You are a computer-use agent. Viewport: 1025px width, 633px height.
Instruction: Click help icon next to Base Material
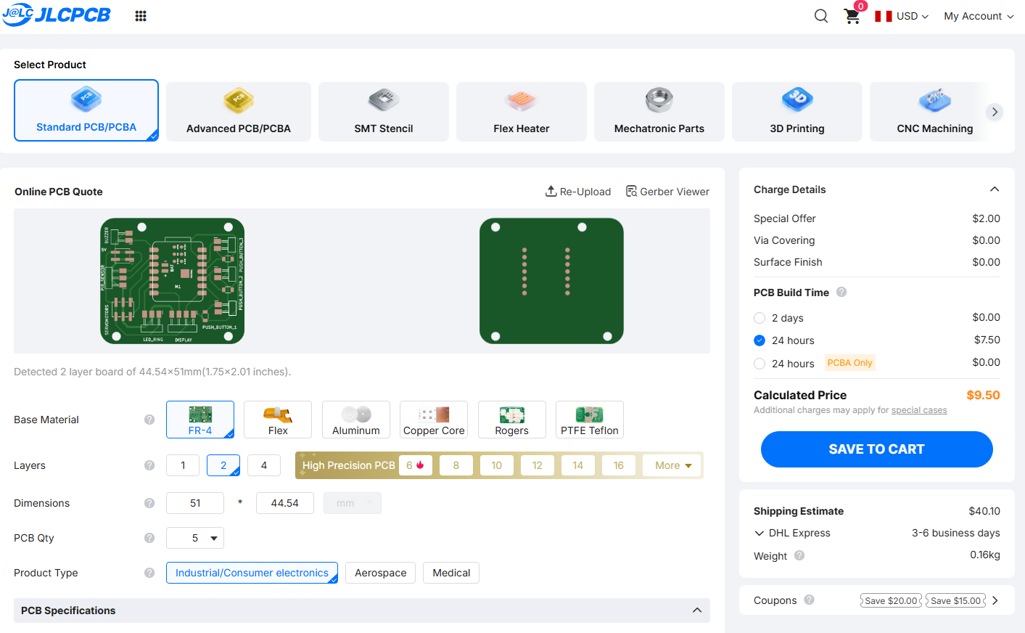[x=150, y=419]
